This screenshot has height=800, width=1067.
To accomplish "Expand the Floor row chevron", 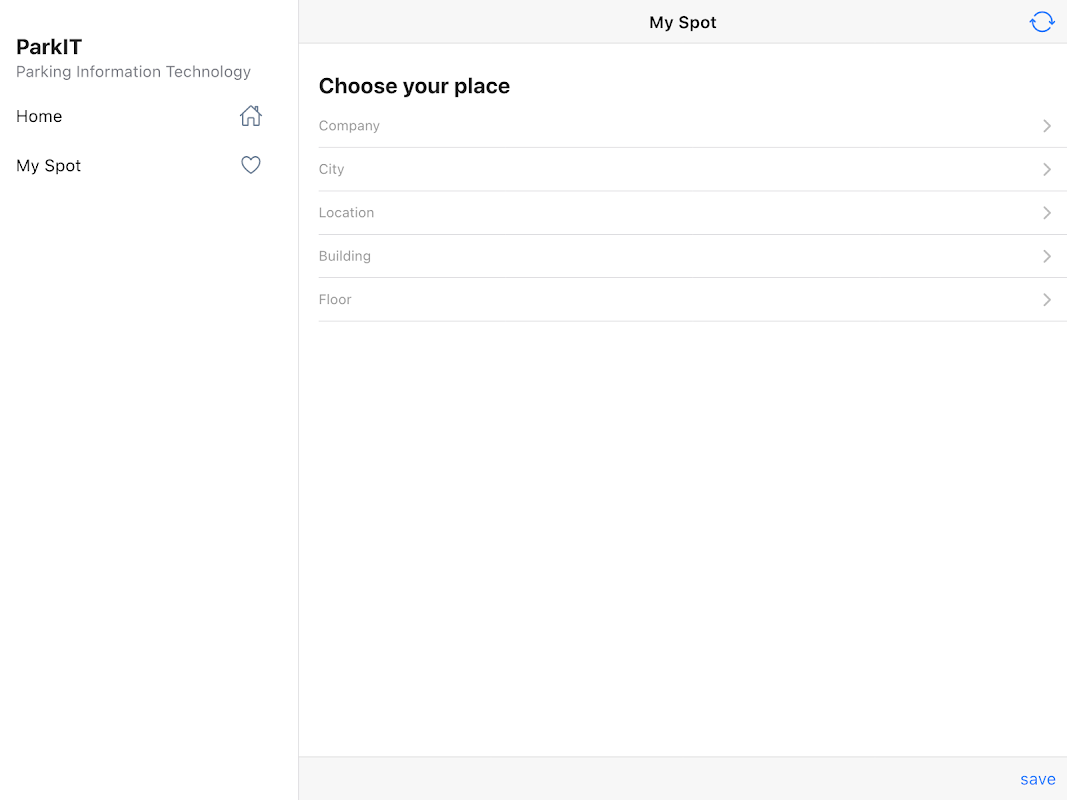I will pyautogui.click(x=1047, y=300).
